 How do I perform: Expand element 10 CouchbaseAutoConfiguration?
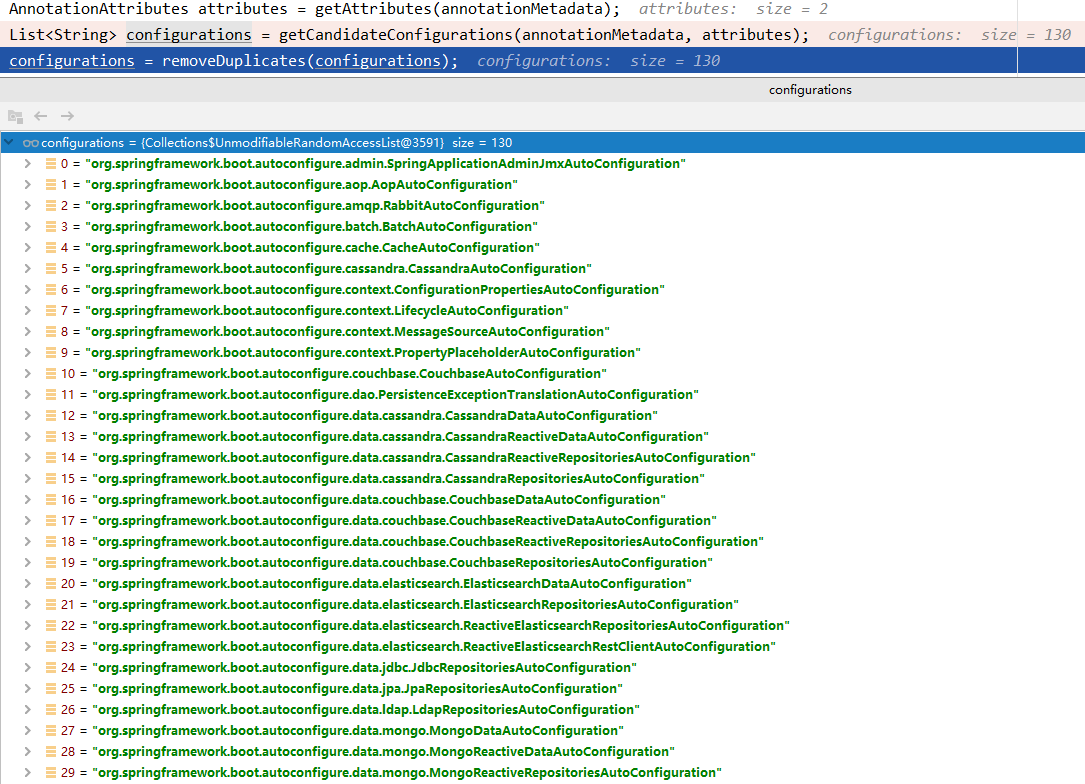(28, 374)
